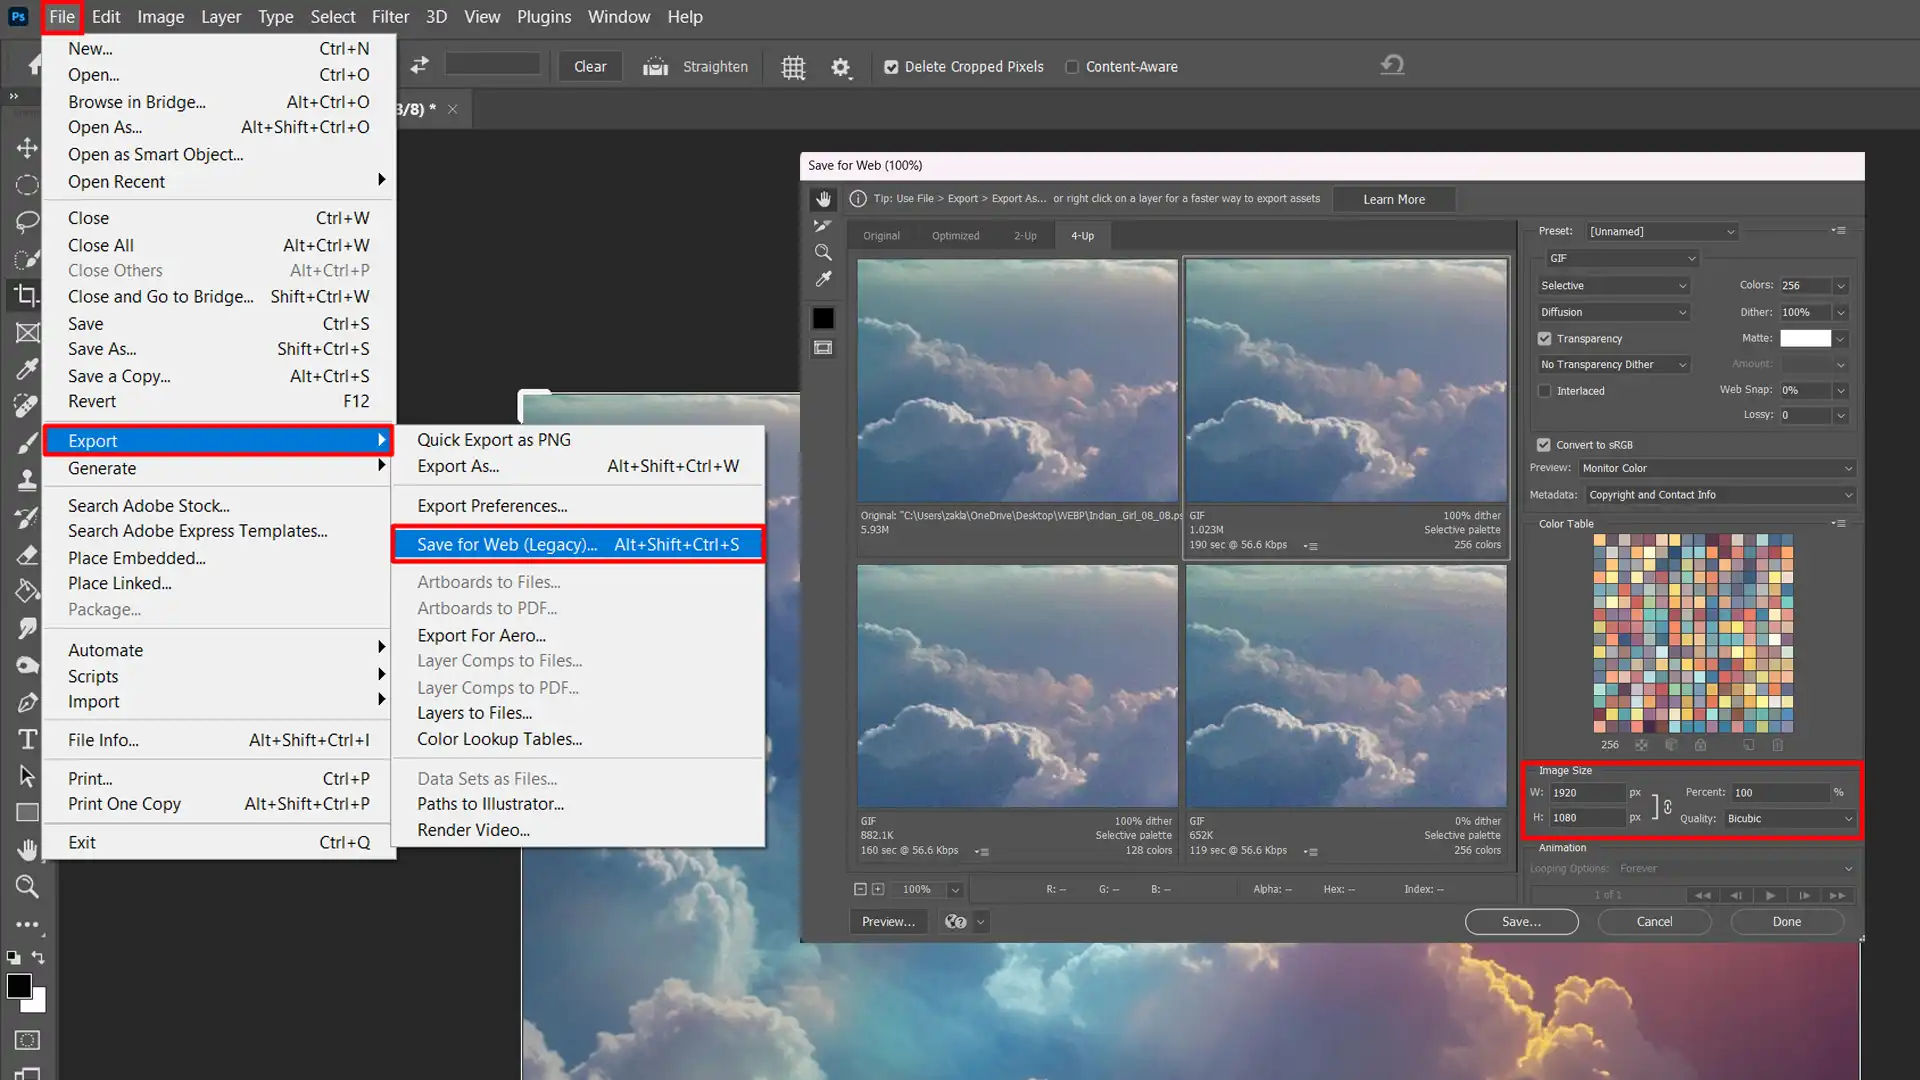Select the Lasso tool

point(27,222)
